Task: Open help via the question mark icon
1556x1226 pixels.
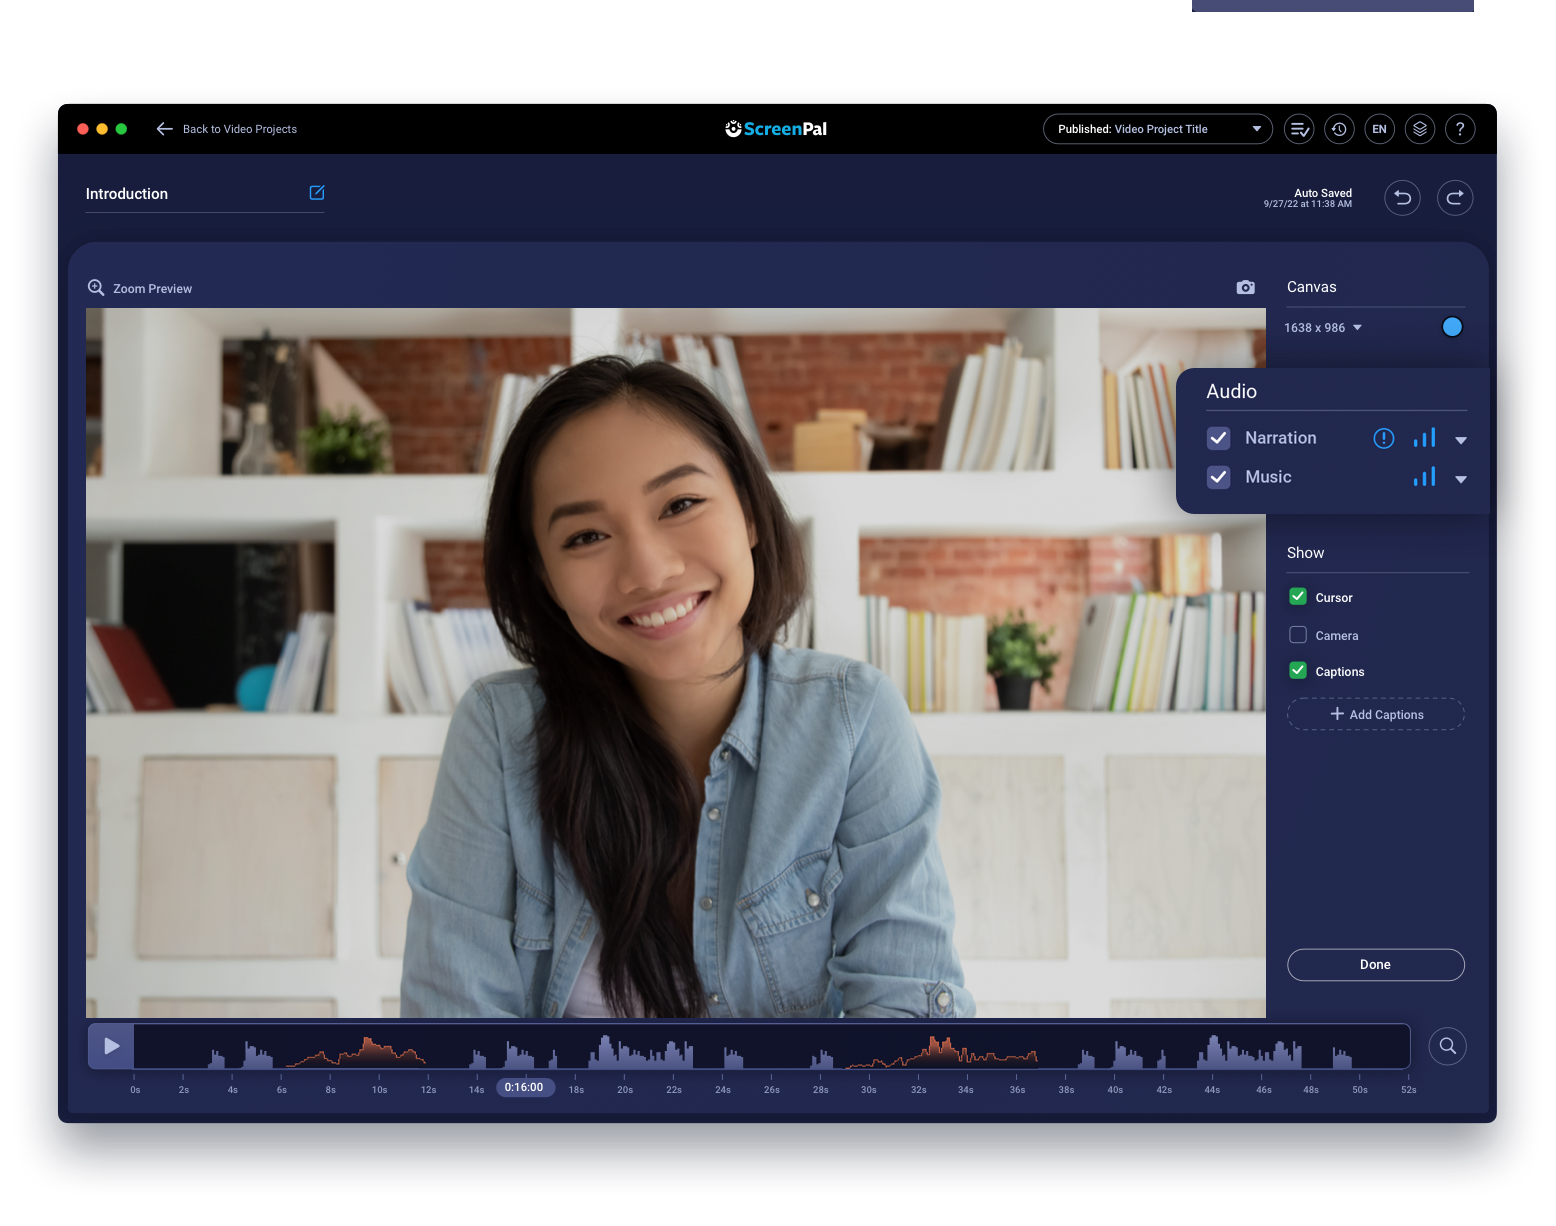Action: point(1460,129)
